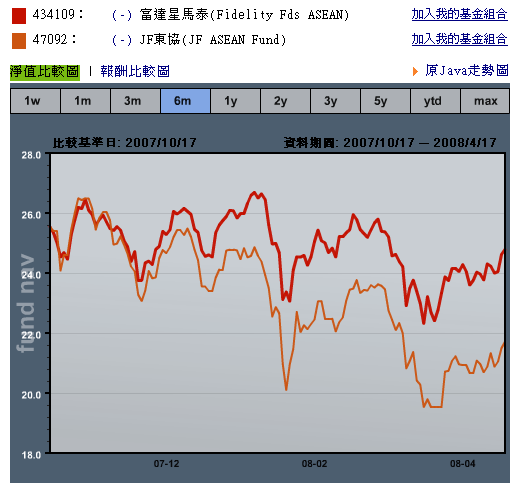Select the 淨值比較圖 tab
Screen dimensions: 520x489
[x=45, y=72]
